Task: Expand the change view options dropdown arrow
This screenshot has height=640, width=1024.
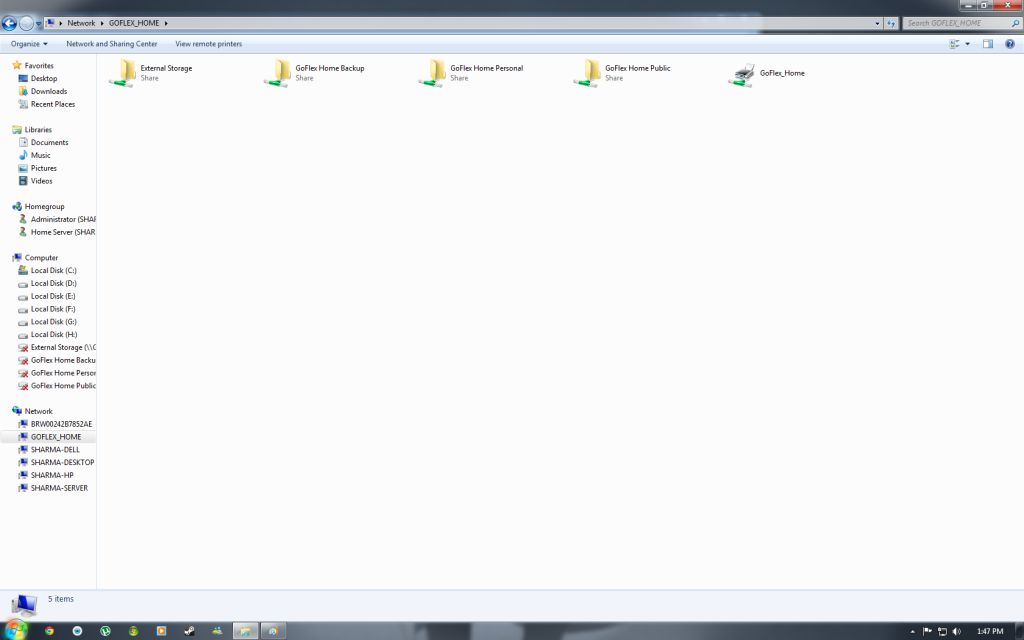Action: click(x=967, y=44)
